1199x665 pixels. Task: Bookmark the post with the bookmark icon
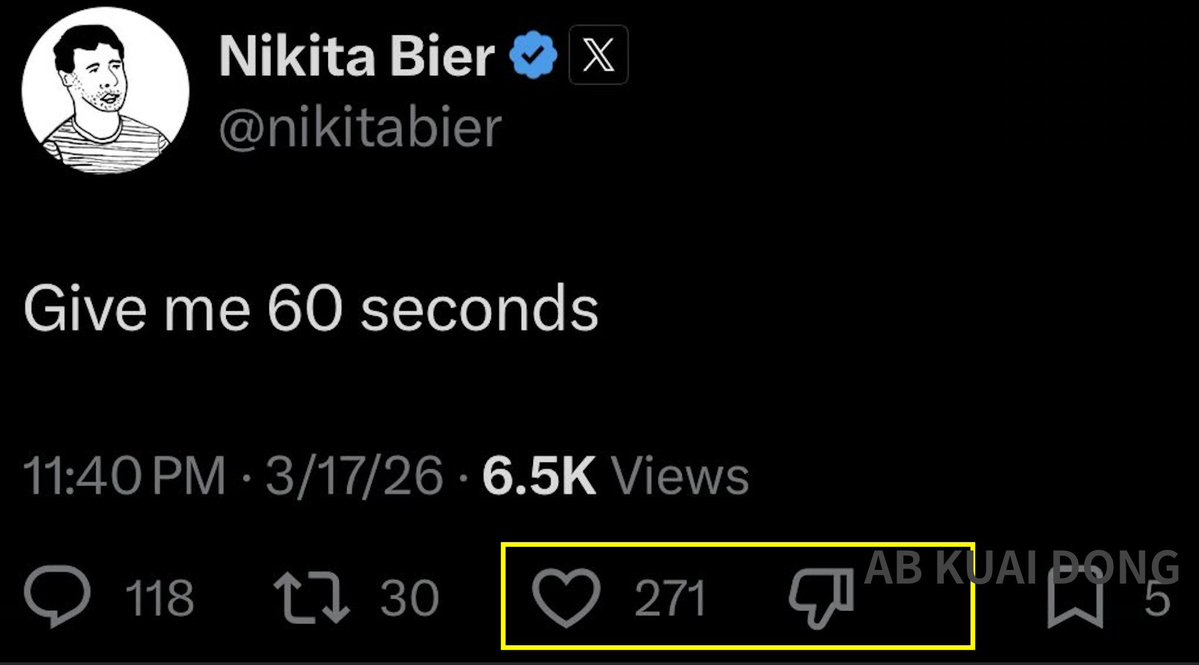pos(1074,598)
